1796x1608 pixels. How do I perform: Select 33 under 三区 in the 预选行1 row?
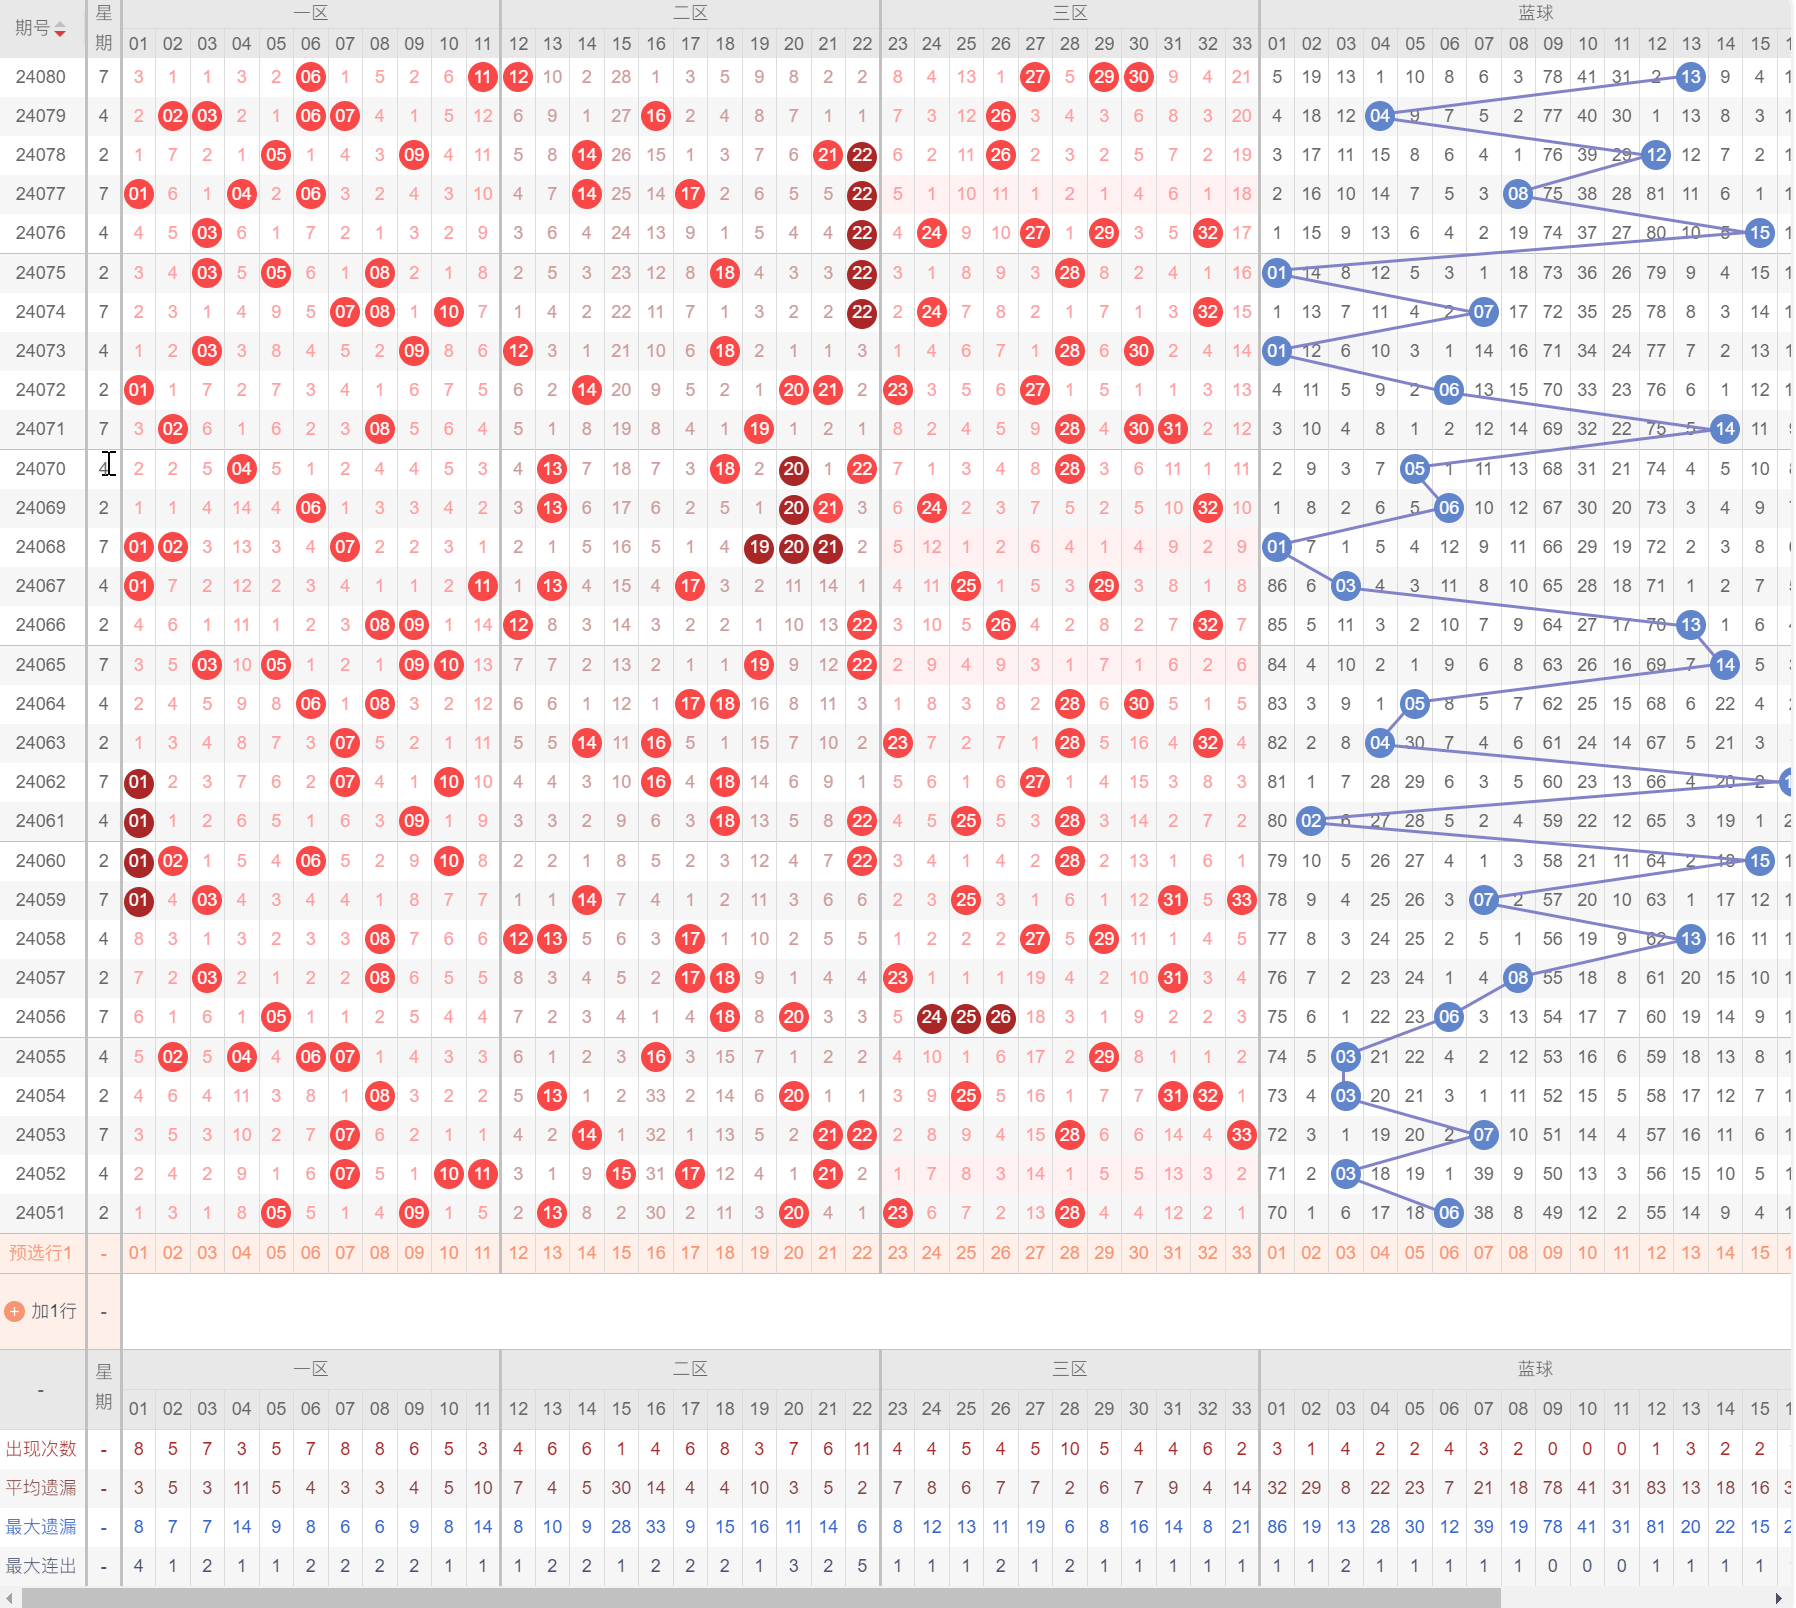(1242, 1253)
